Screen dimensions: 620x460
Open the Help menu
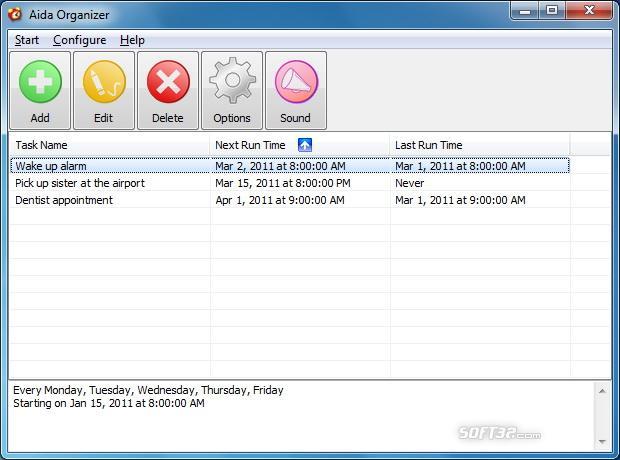(132, 40)
